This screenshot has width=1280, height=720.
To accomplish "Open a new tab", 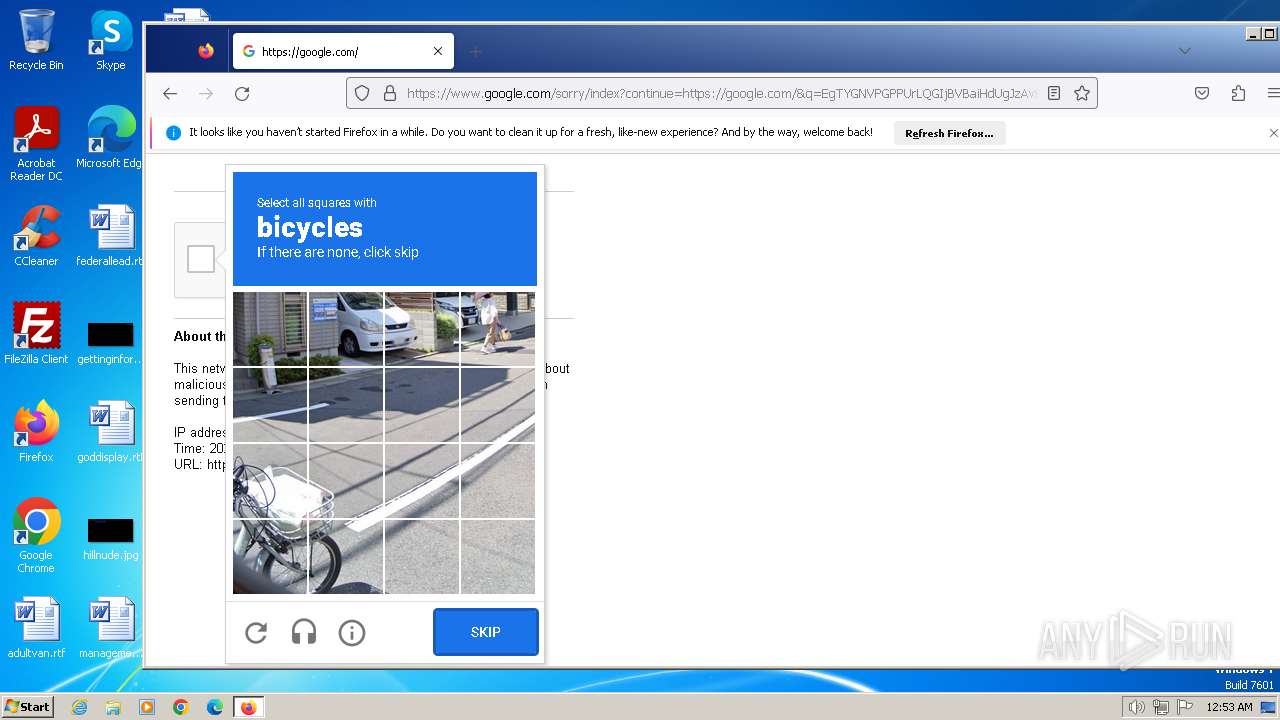I will [476, 51].
